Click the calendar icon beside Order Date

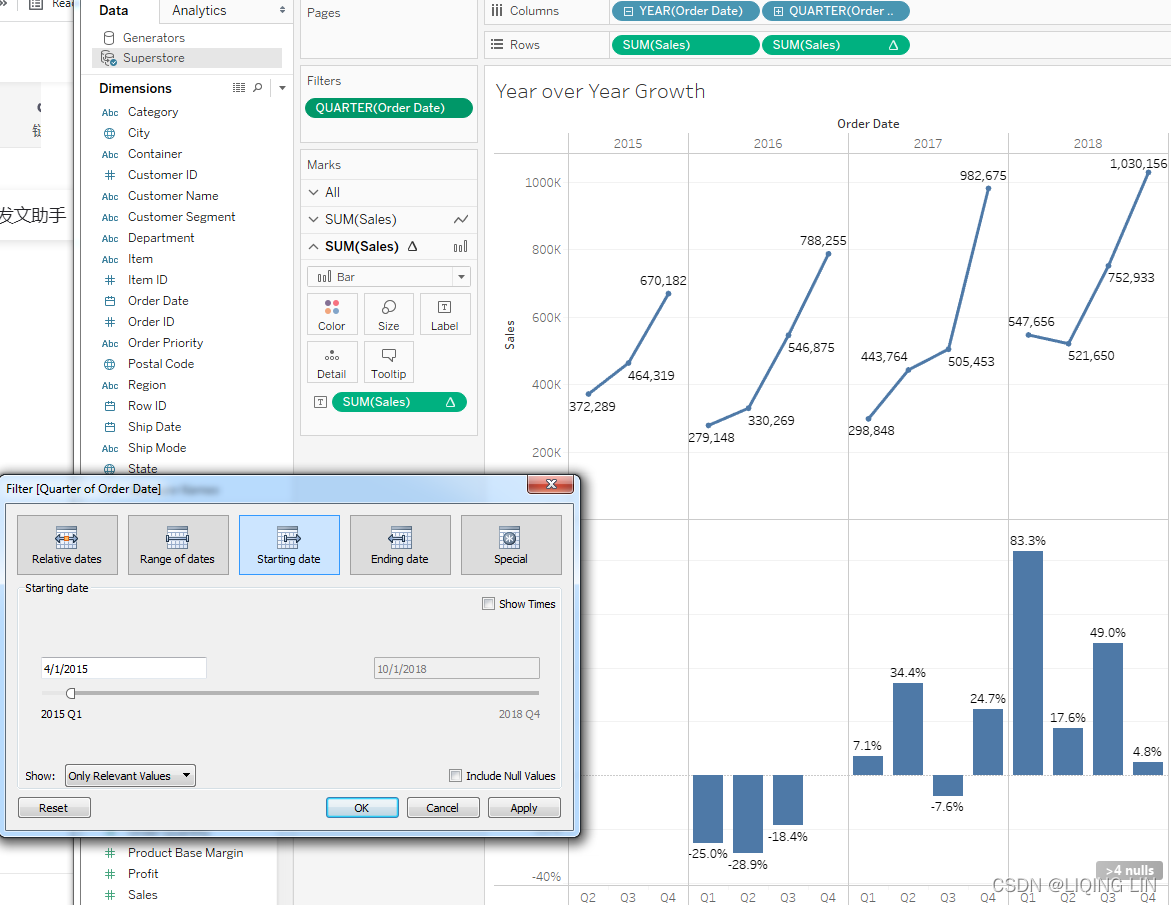(110, 301)
